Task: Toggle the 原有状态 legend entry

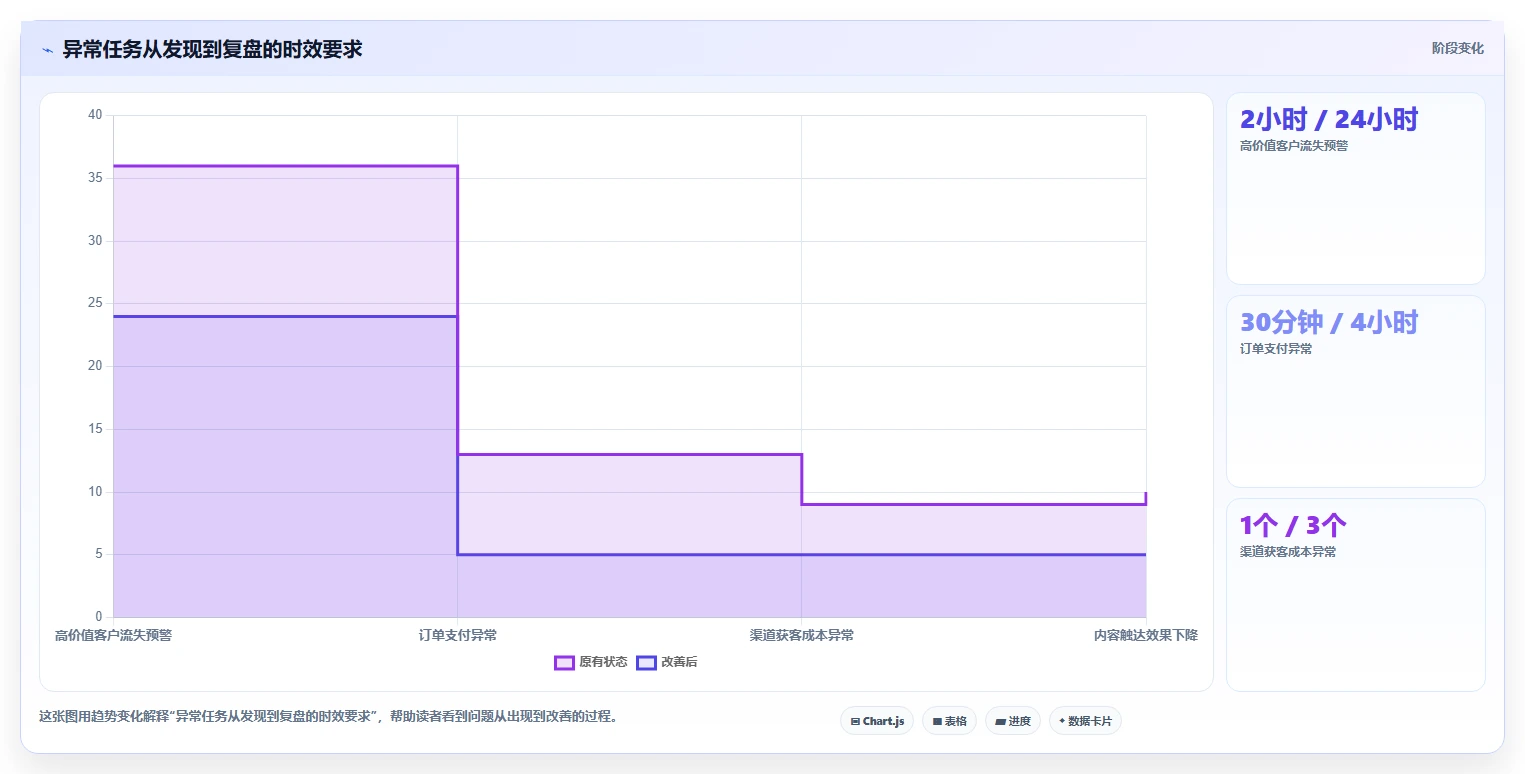Action: coord(591,662)
